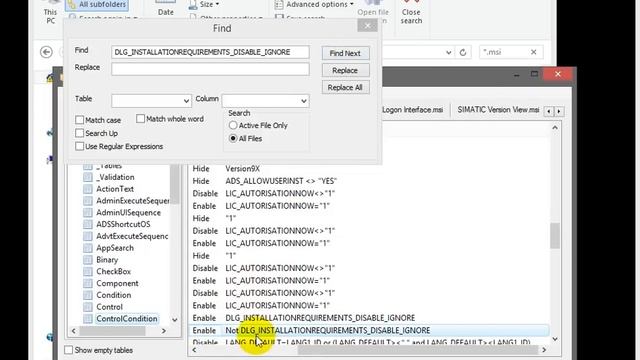Select ActionText table in list
Image resolution: width=640 pixels, height=360 pixels.
pos(115,189)
